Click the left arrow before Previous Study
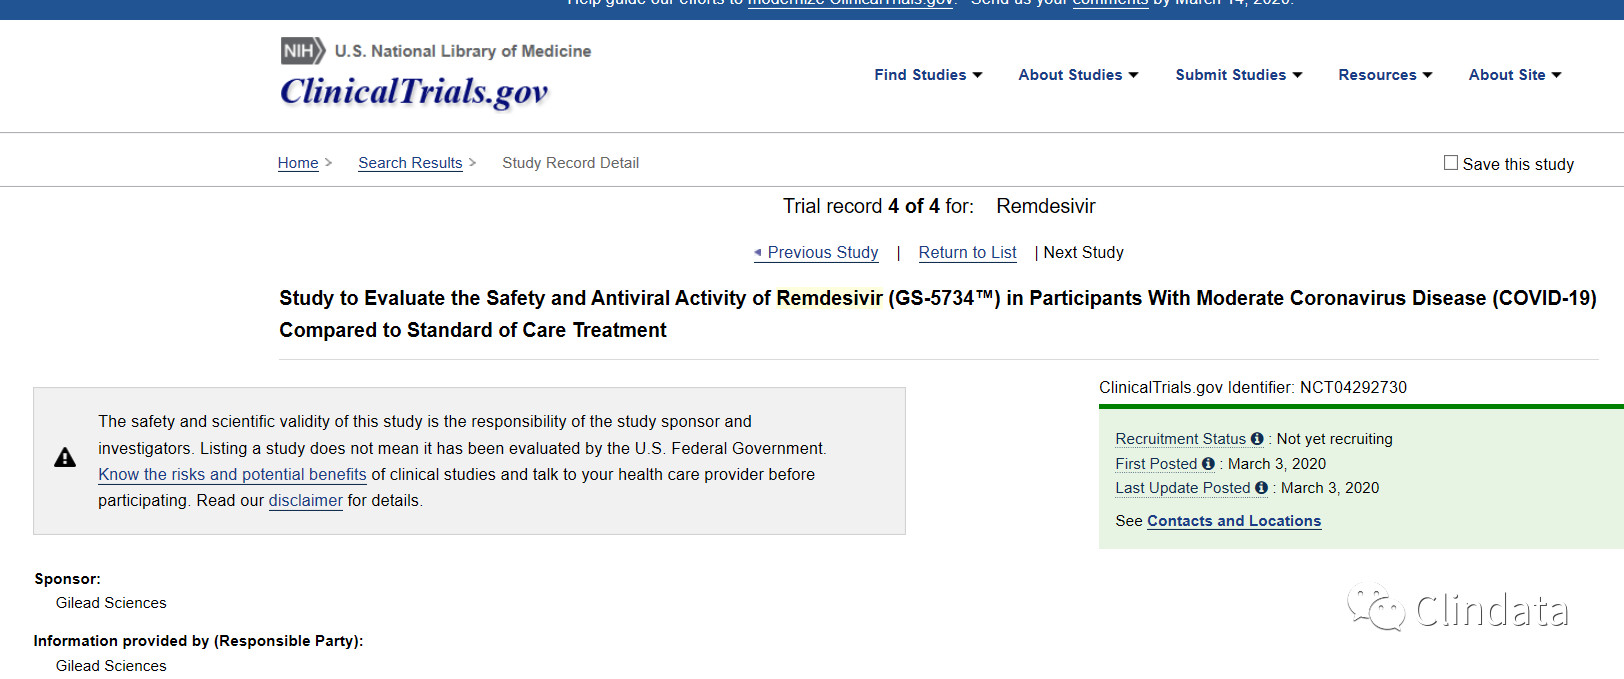Viewport: 1624px width, 679px height. point(758,253)
